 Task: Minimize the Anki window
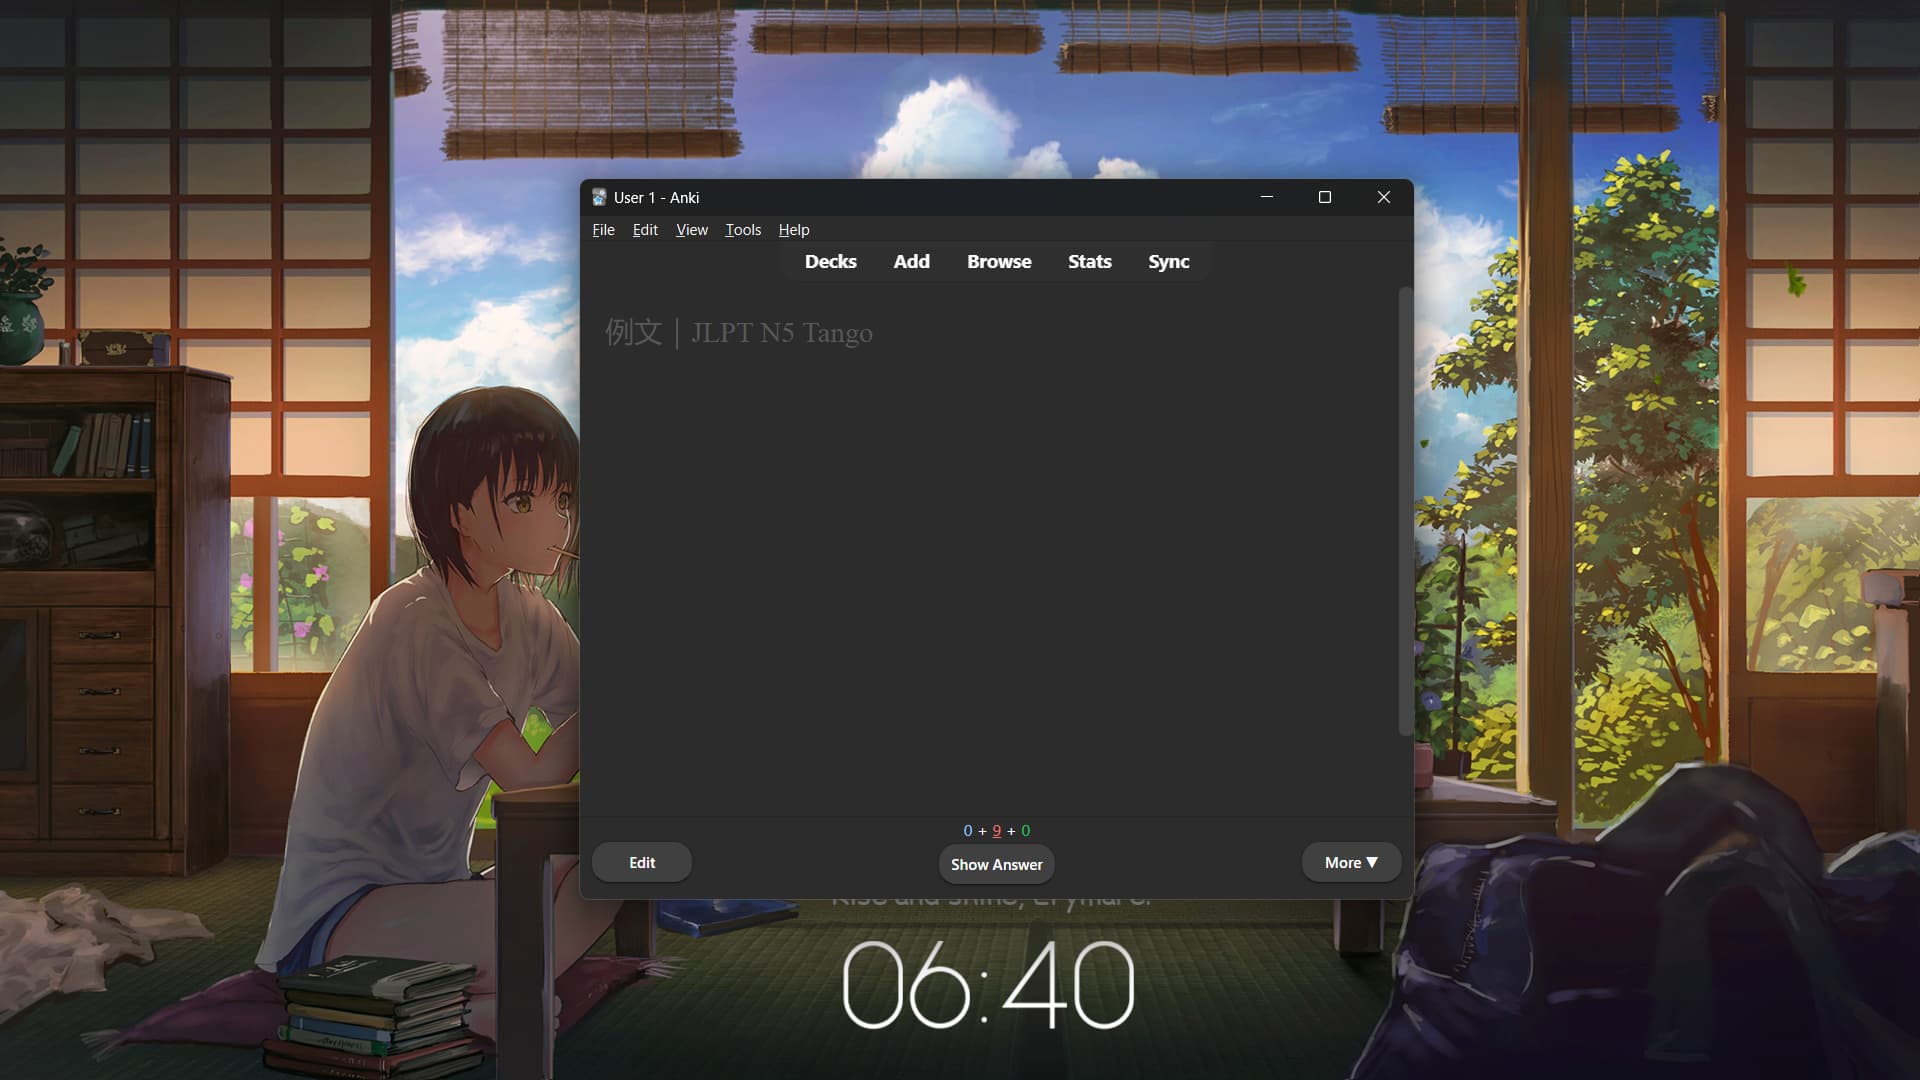(x=1267, y=197)
